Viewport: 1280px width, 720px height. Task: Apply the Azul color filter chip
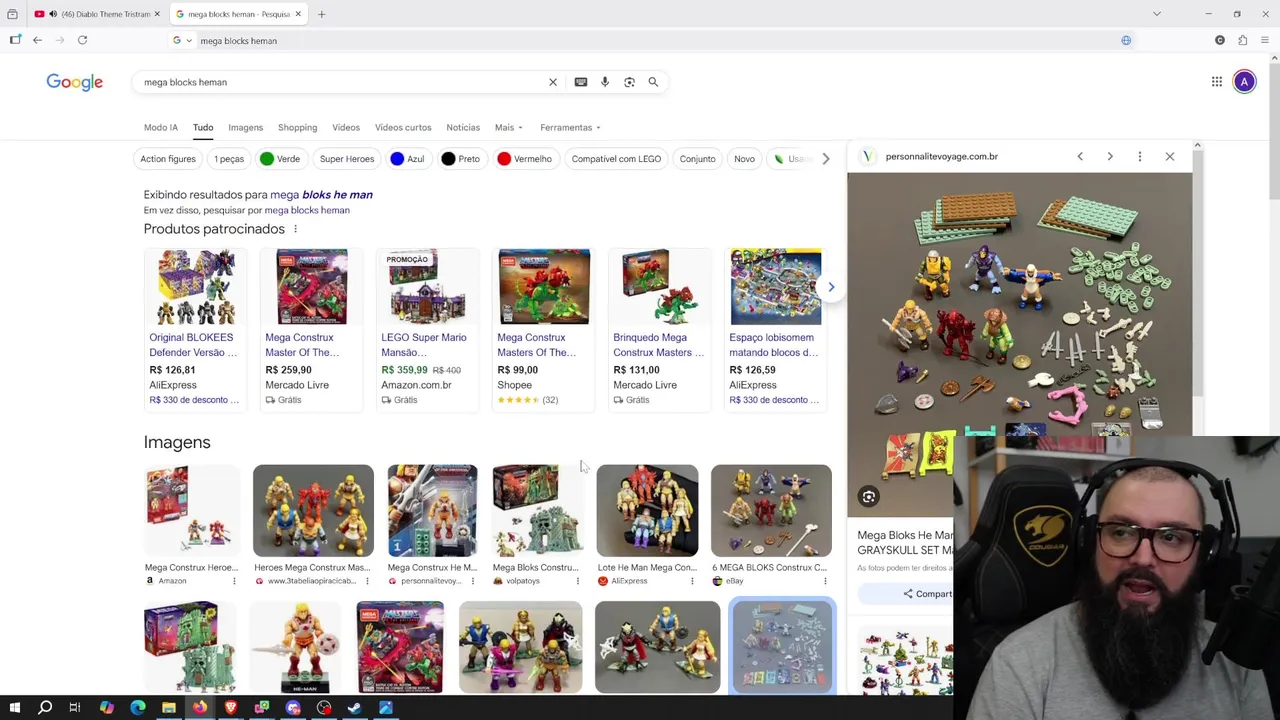click(407, 159)
